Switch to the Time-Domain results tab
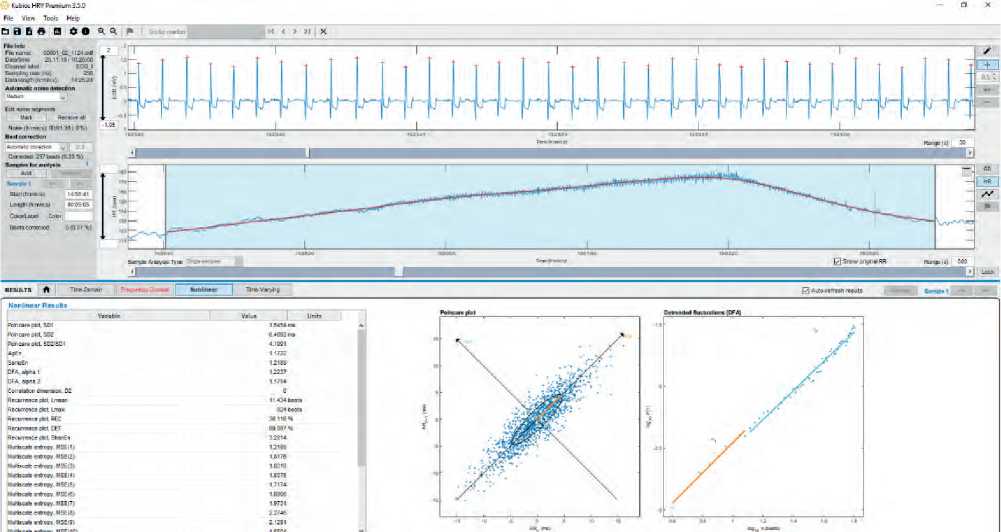The height and width of the screenshot is (532, 1001). (x=86, y=290)
